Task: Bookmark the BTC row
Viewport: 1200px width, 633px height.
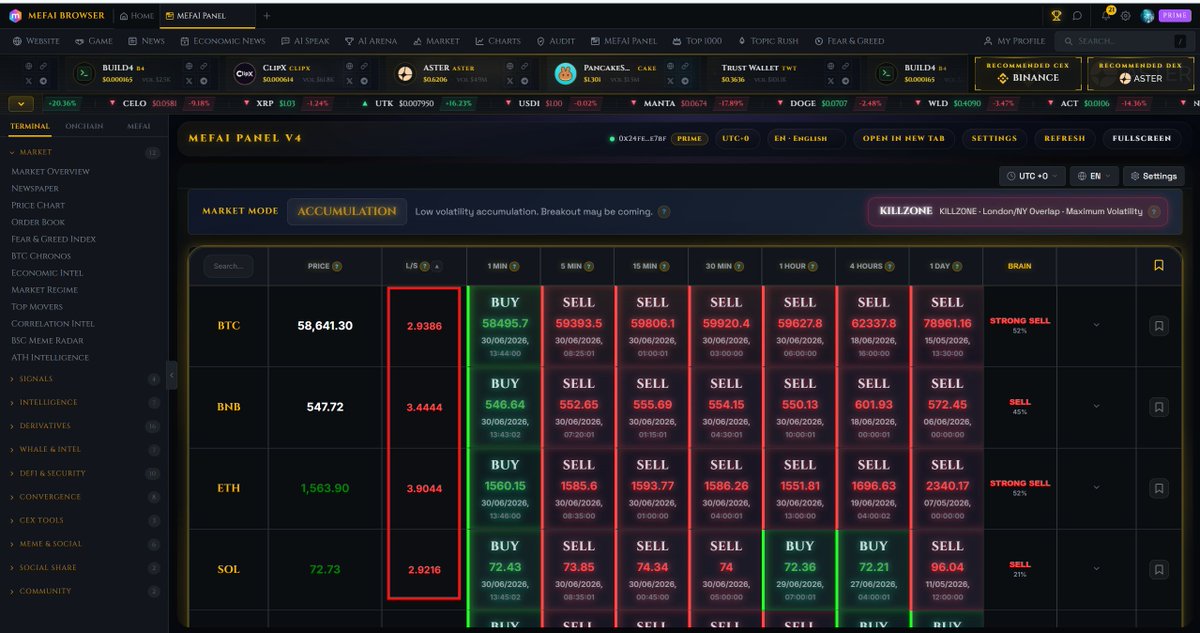Action: point(1158,326)
